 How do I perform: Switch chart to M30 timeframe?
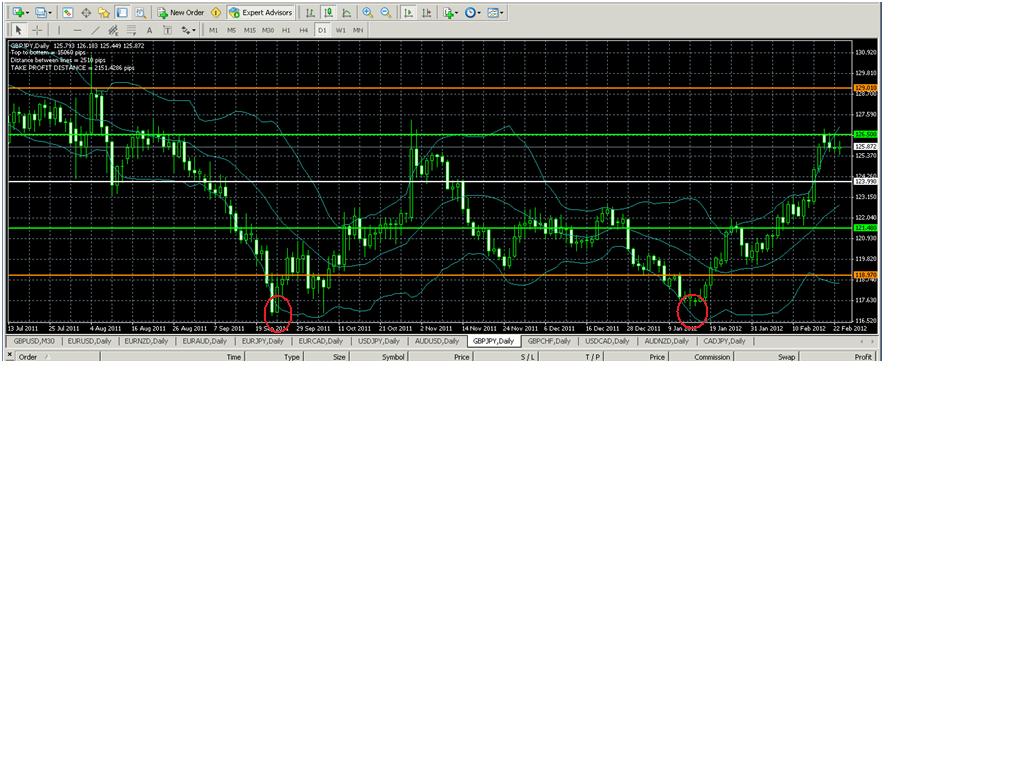click(x=268, y=30)
